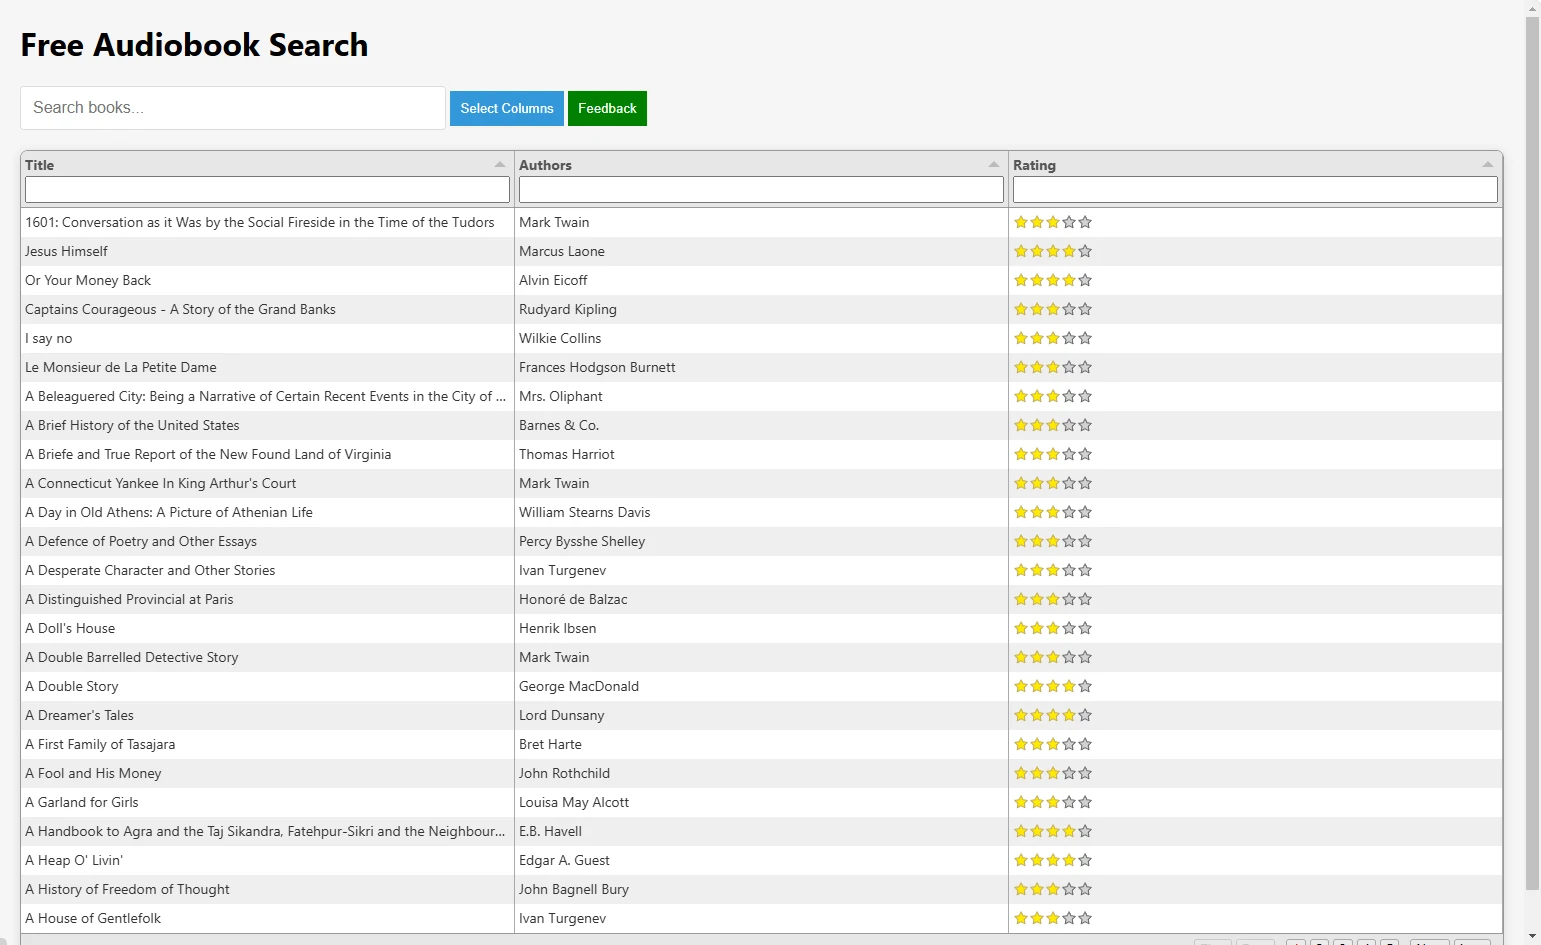Select the Captains Courageous title cell
Screen dimensions: 1541x945
tap(180, 309)
